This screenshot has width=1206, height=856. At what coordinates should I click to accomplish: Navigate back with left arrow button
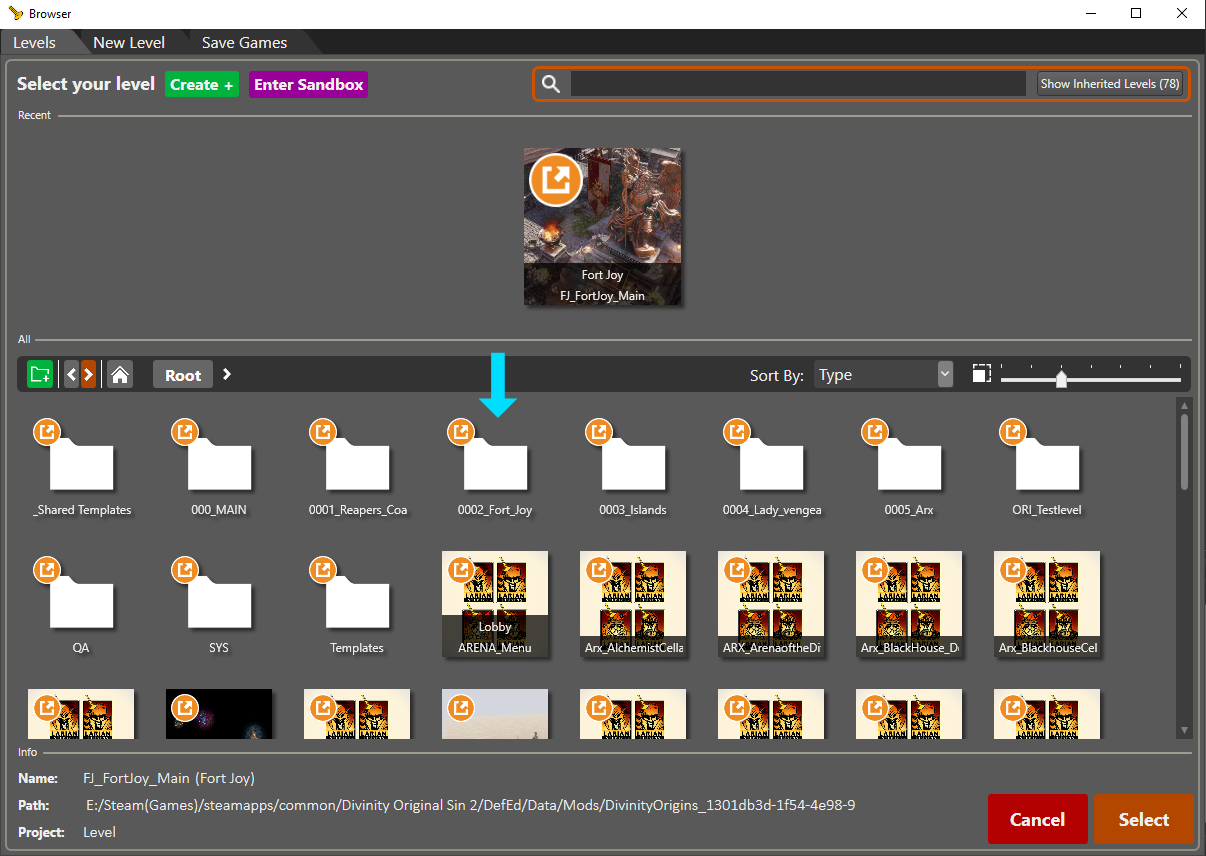(x=71, y=375)
